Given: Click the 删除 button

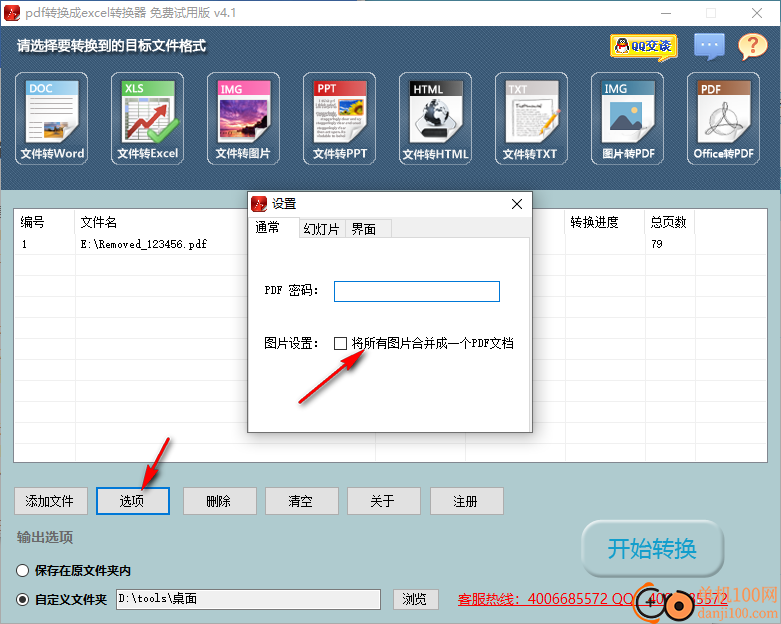Looking at the screenshot, I should tap(220, 501).
